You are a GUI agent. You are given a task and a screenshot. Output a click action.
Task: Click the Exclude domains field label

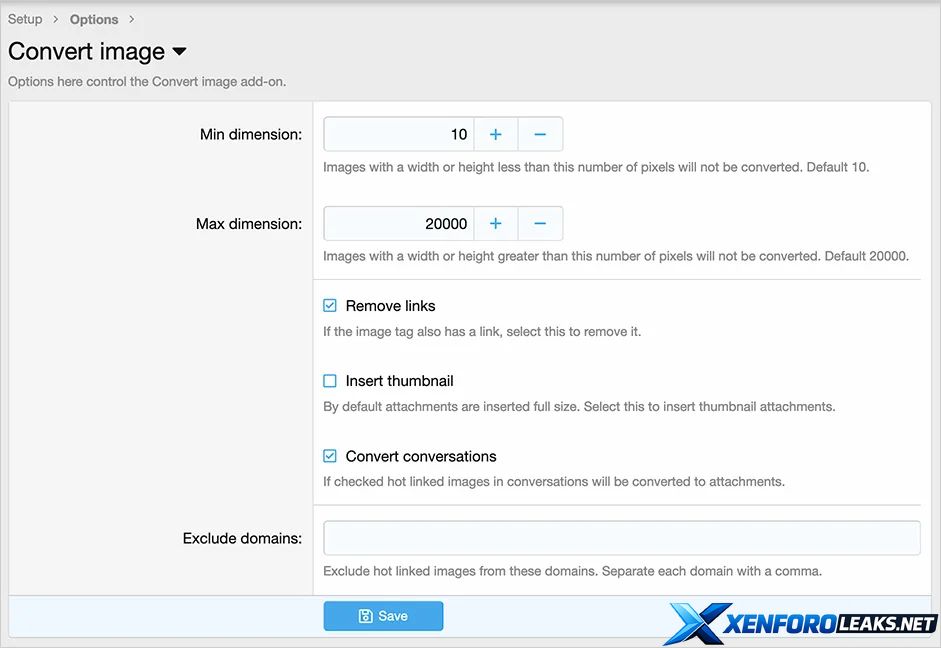(x=242, y=538)
